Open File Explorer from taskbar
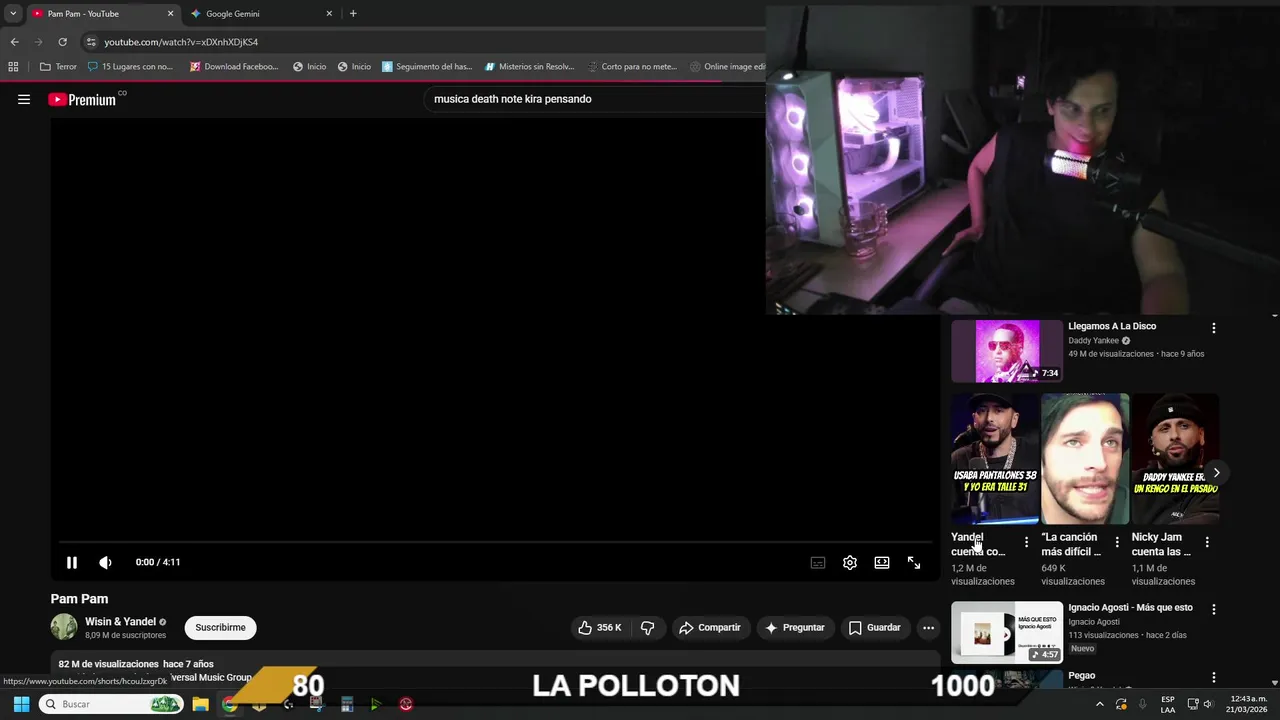 point(200,704)
